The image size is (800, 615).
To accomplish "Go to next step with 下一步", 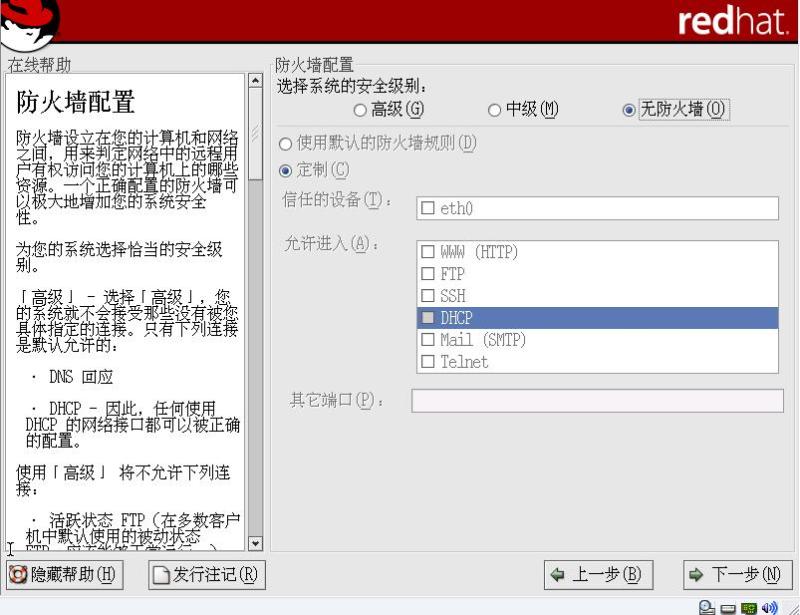I will coord(737,574).
